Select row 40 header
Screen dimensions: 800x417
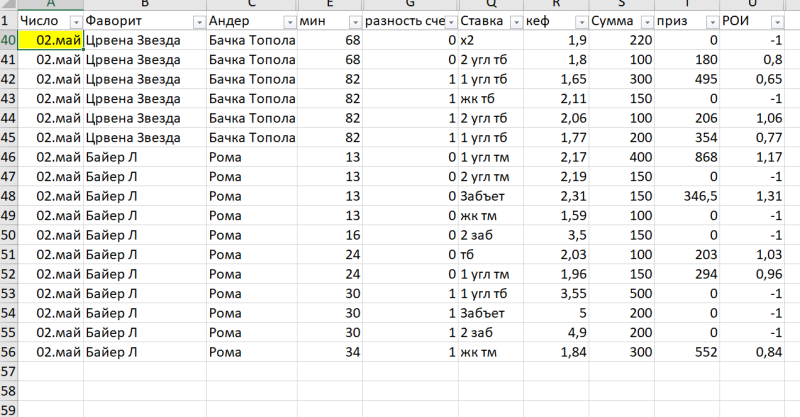point(8,40)
